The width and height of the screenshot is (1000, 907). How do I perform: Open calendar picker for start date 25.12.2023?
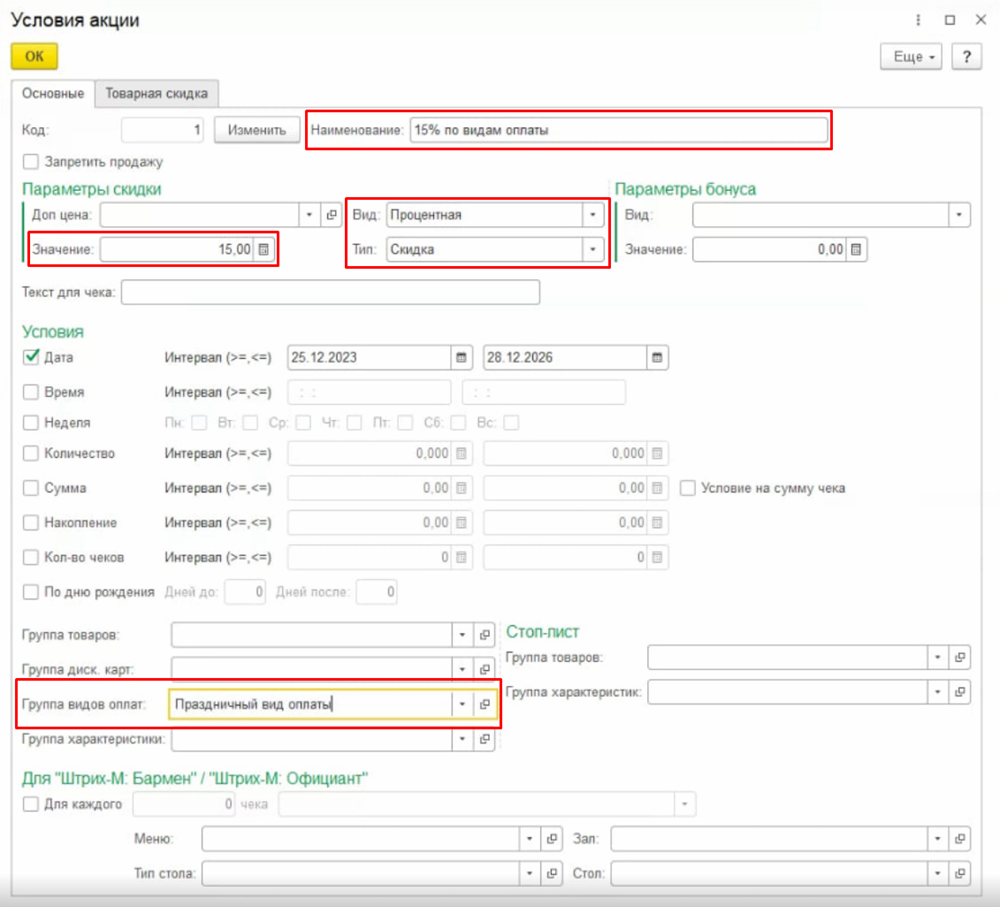coord(461,357)
